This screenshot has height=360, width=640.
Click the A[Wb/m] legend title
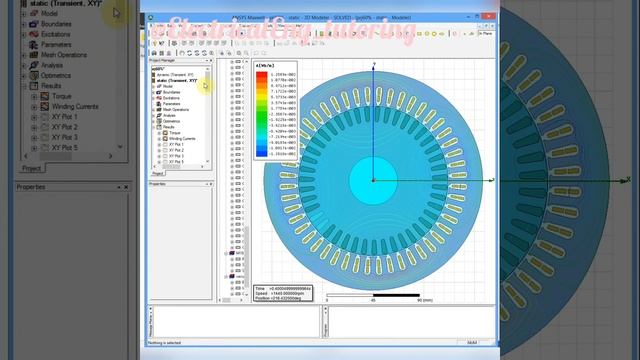tap(265, 65)
